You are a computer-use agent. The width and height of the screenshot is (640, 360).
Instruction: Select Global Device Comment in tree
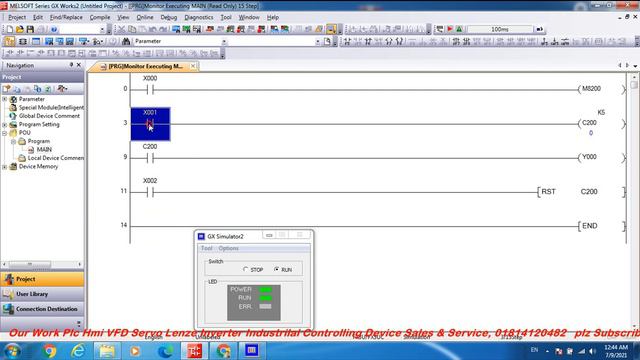tap(49, 116)
